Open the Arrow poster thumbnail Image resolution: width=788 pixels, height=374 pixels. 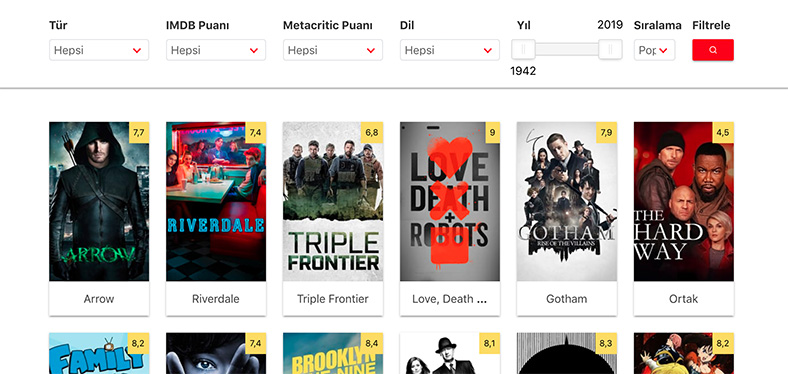coord(99,202)
